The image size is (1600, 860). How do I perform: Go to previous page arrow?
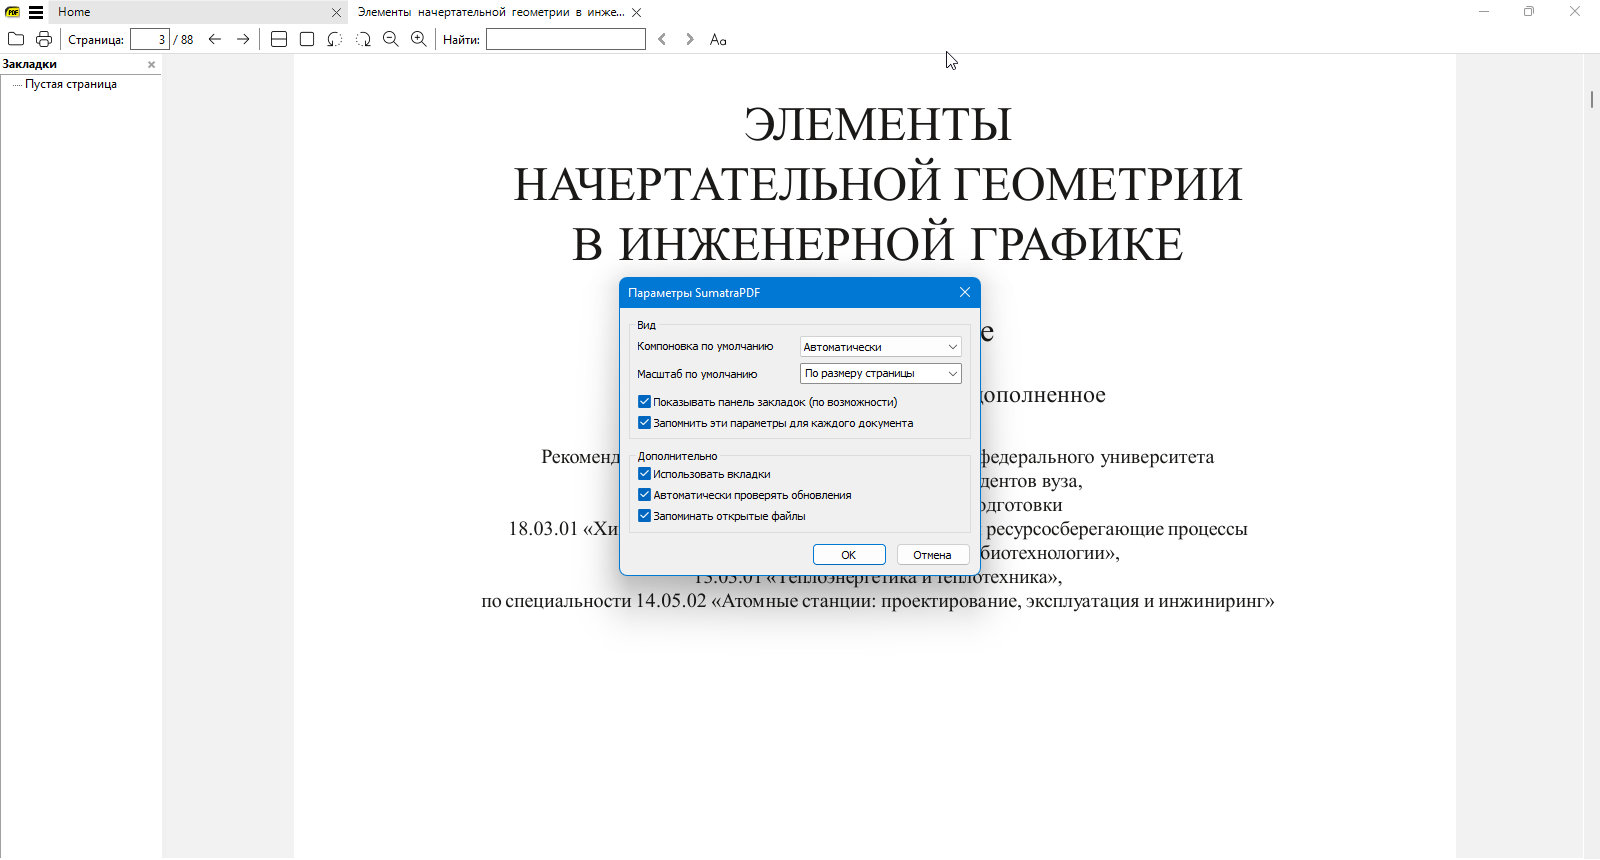[215, 39]
